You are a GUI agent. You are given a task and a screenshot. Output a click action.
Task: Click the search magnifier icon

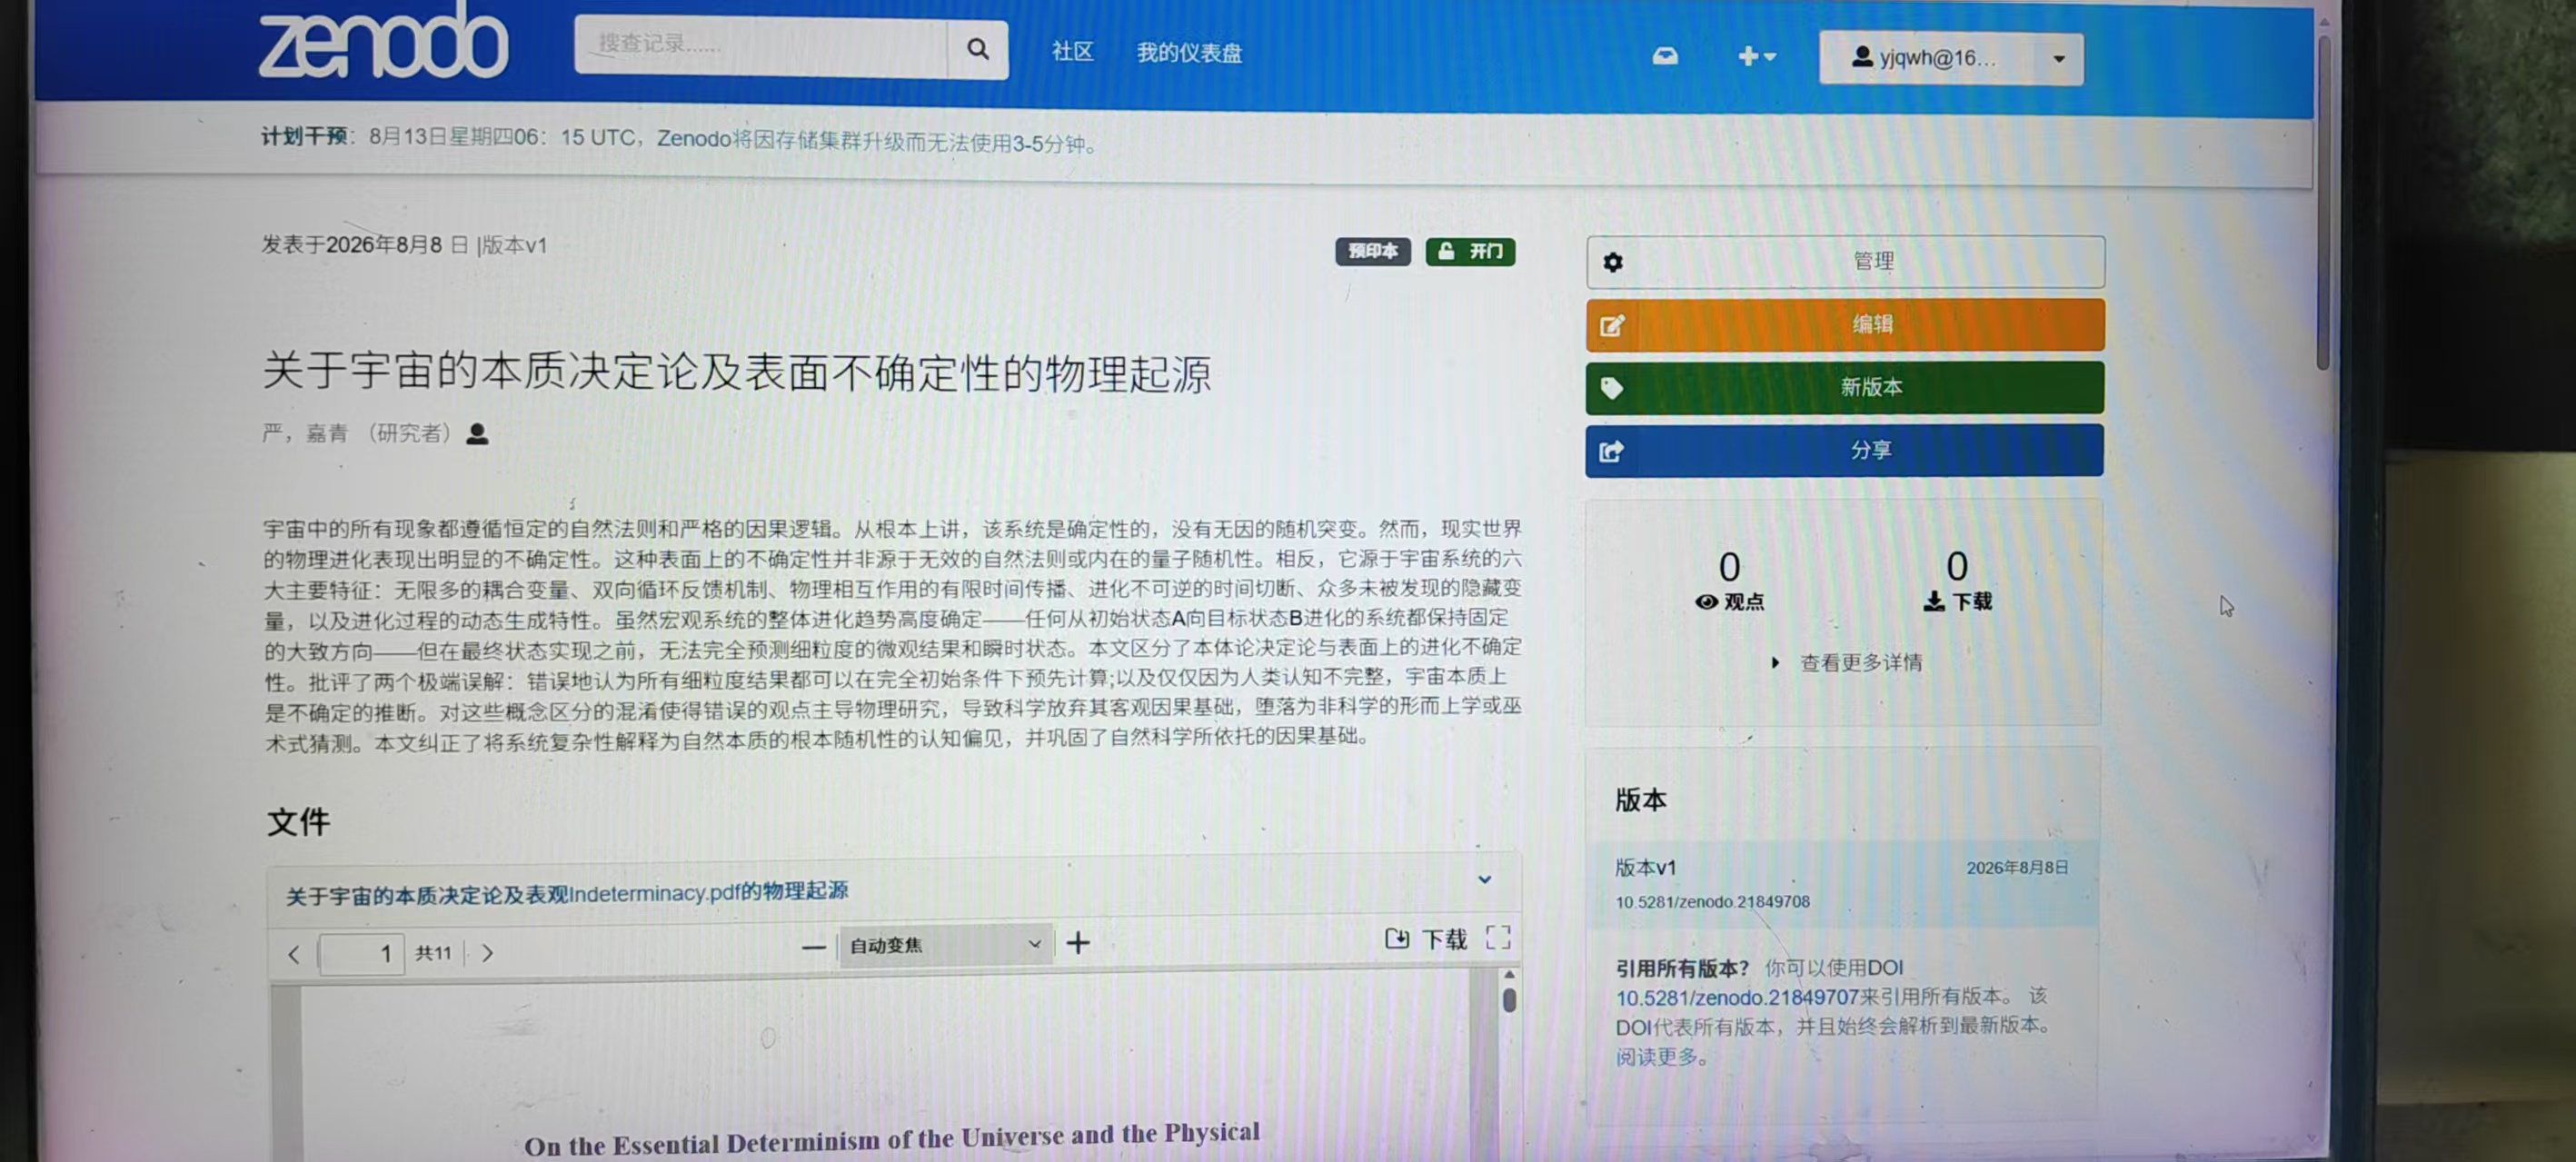point(977,48)
